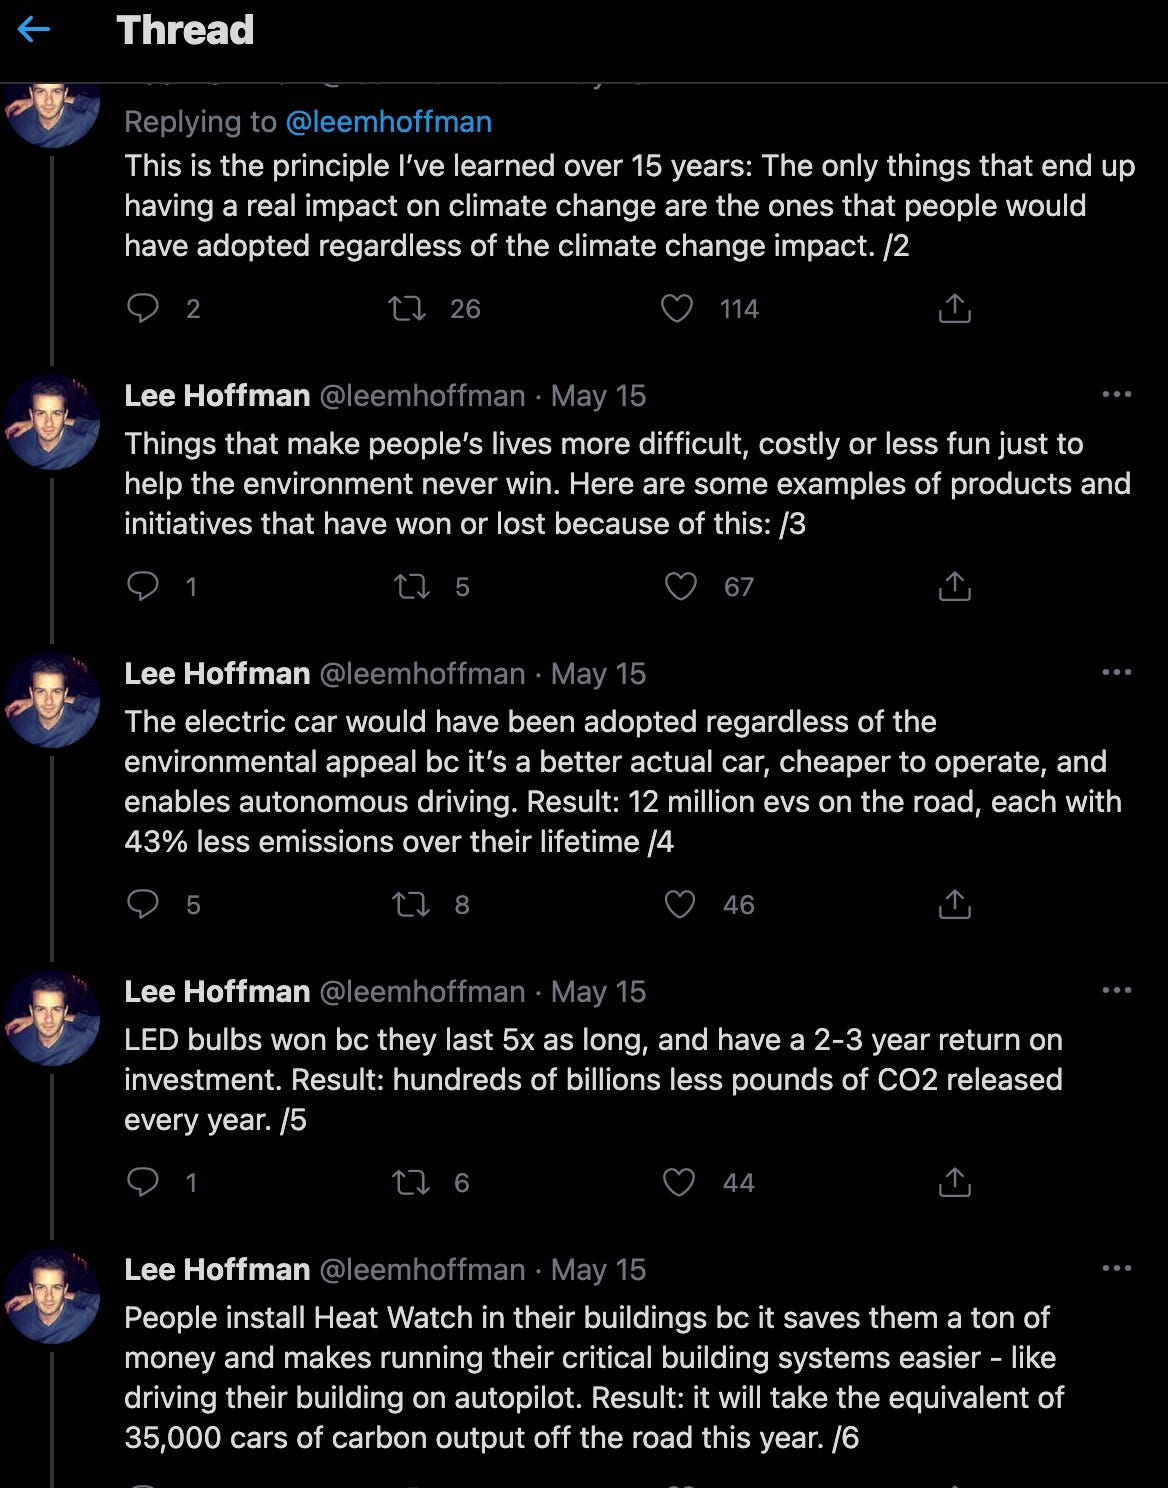Open @leemhoffman link in Replying to

coord(388,122)
